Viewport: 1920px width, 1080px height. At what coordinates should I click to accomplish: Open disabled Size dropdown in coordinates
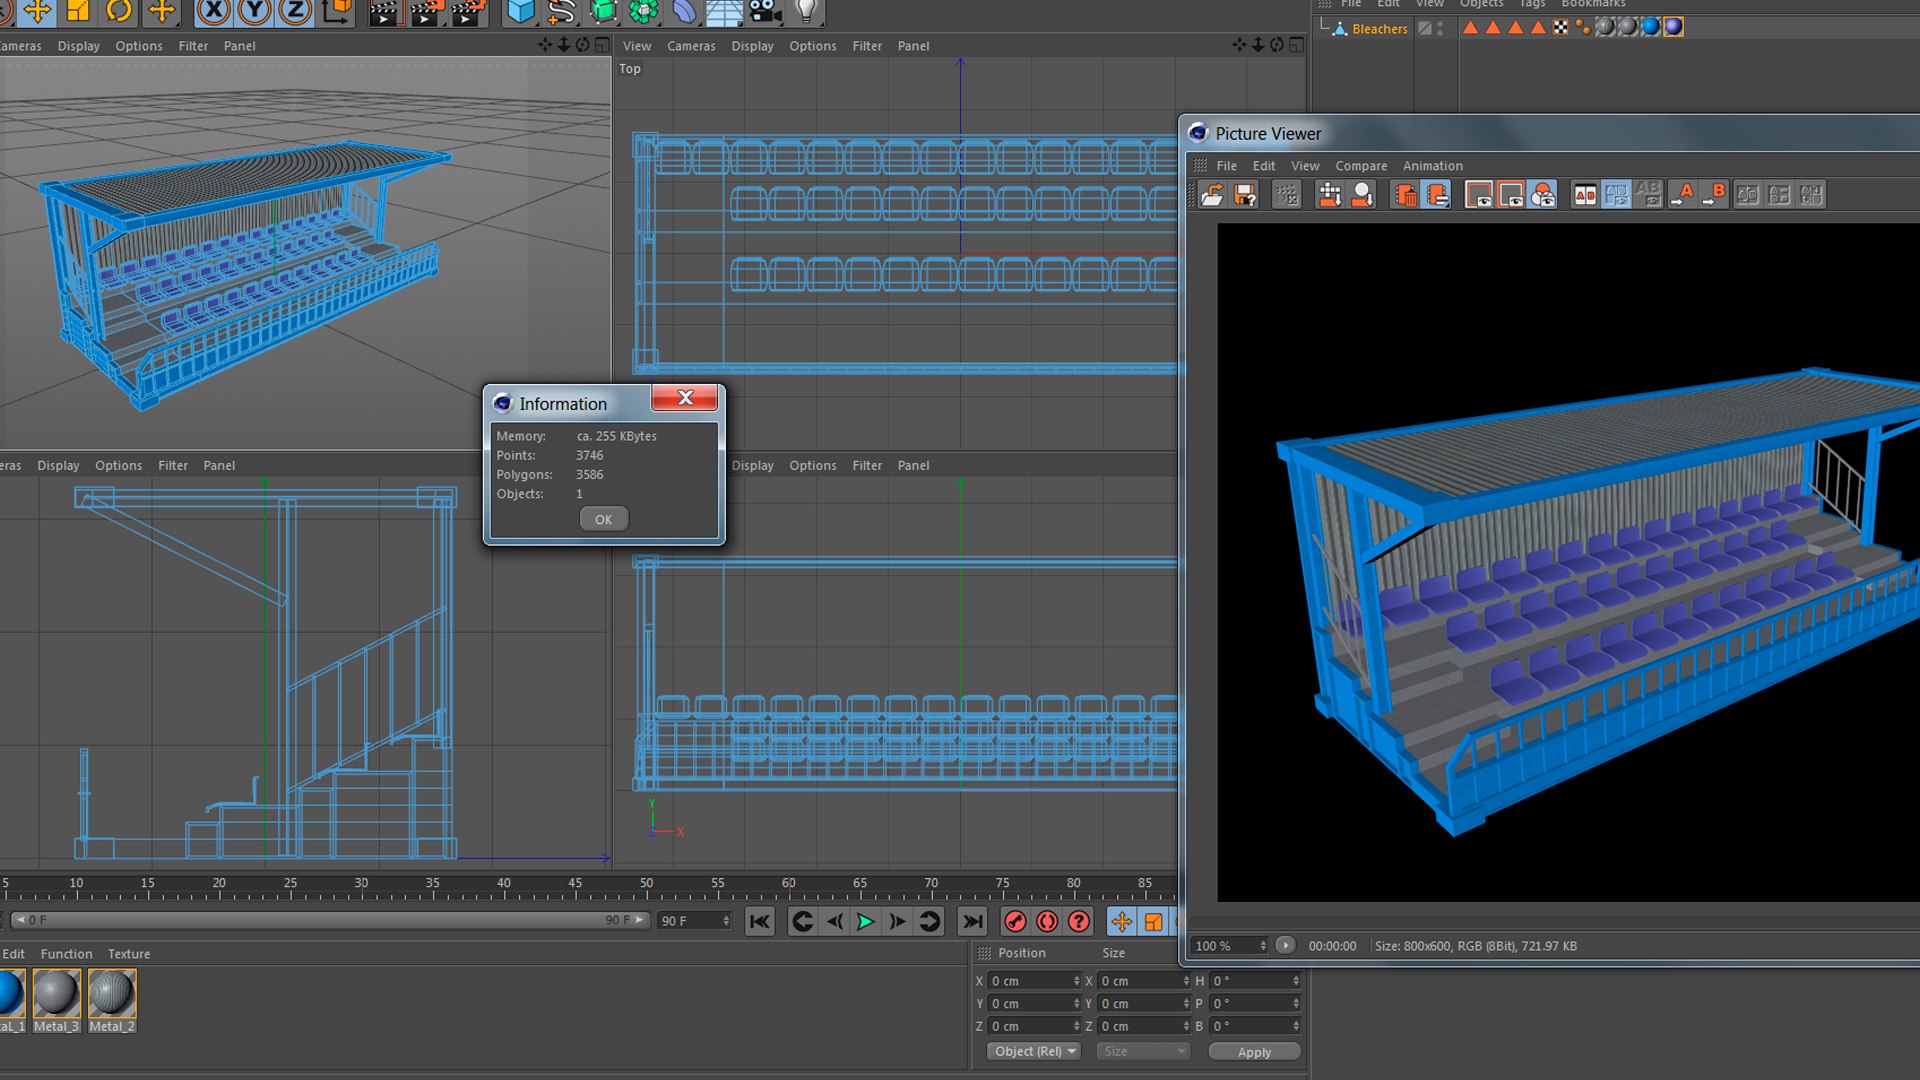(1143, 1051)
